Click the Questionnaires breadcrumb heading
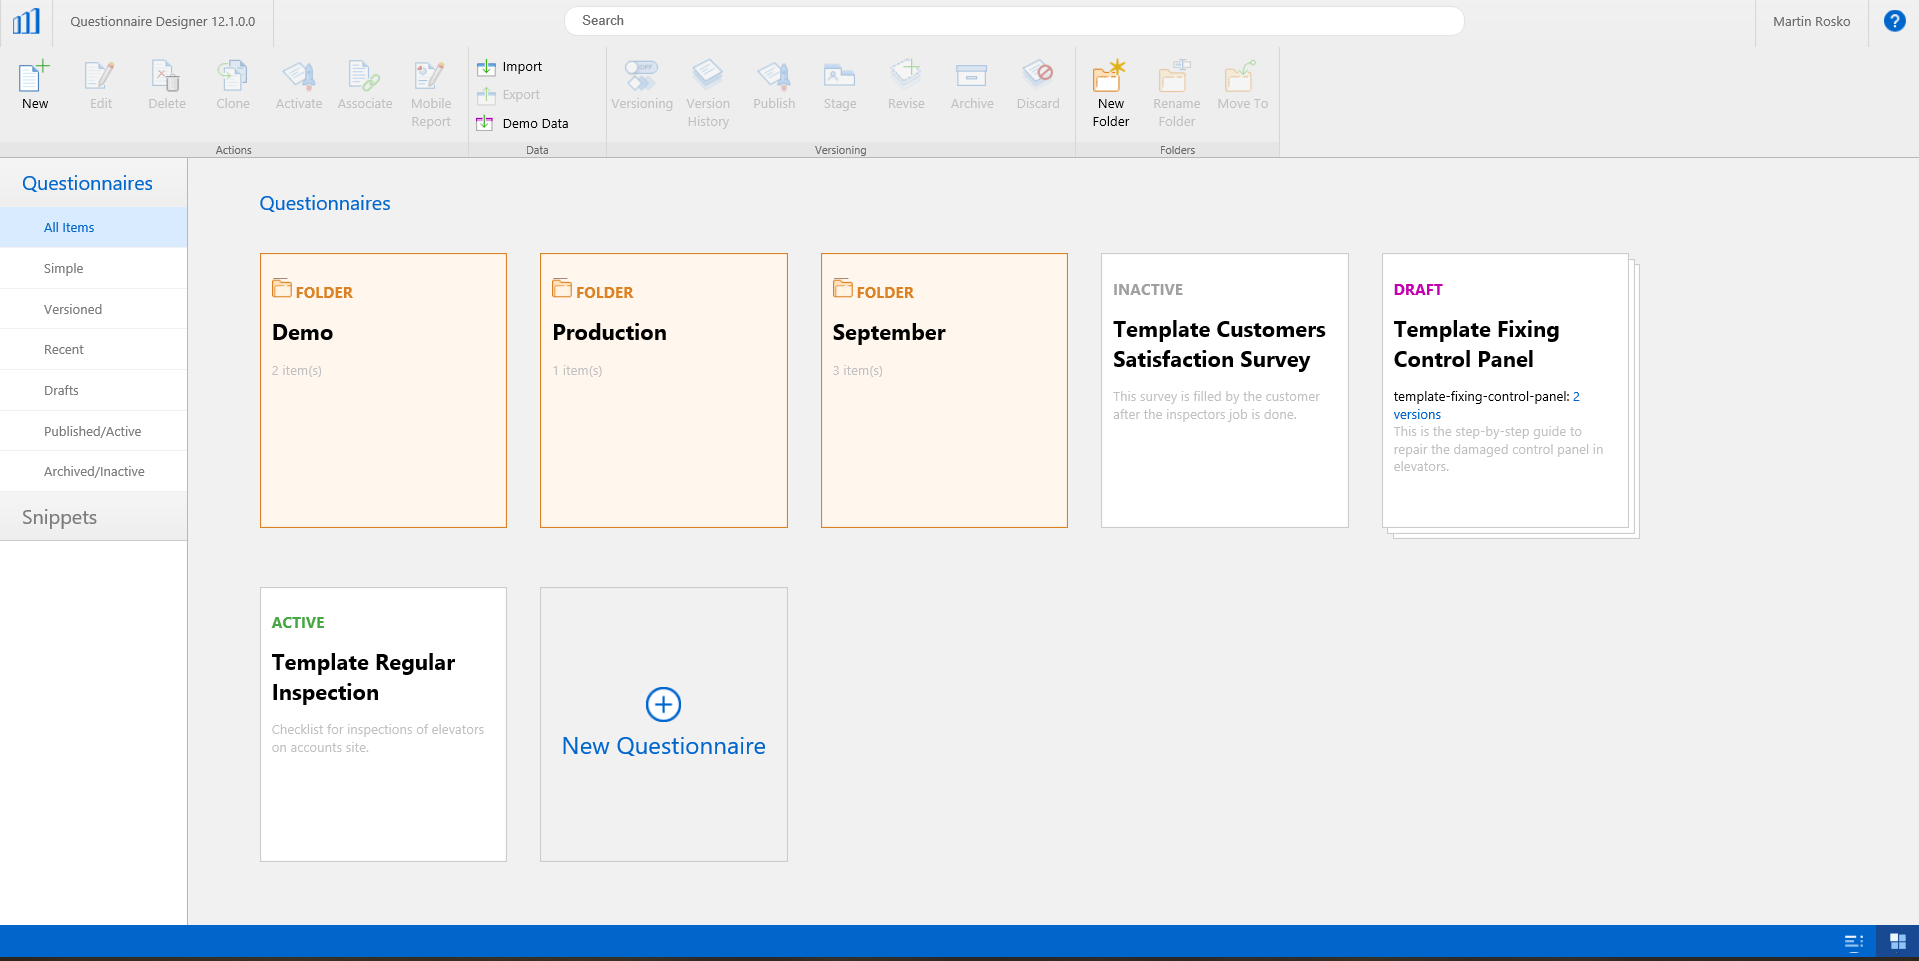The height and width of the screenshot is (961, 1919). pyautogui.click(x=325, y=203)
